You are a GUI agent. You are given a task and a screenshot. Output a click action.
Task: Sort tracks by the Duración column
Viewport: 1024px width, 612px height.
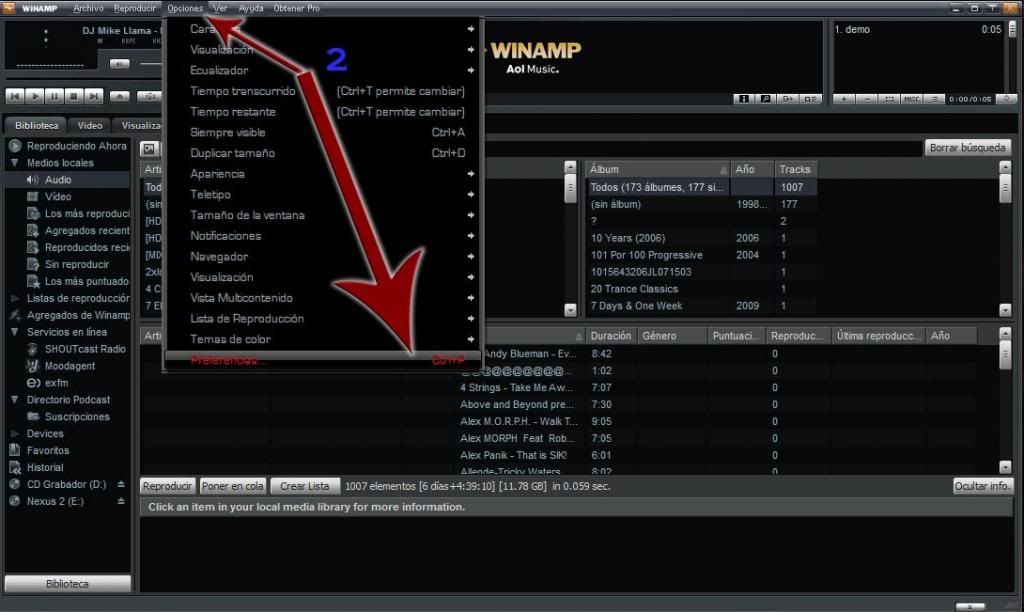(611, 336)
